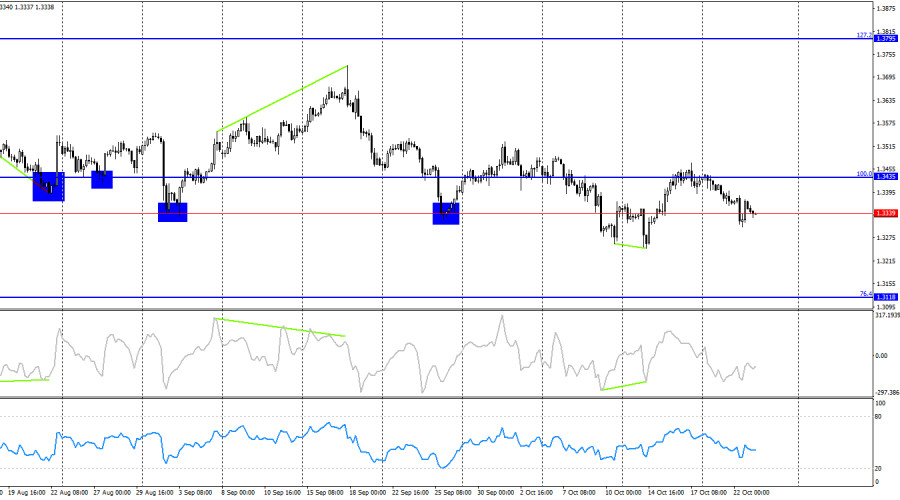Image resolution: width=900 pixels, height=500 pixels.
Task: Click the 10 Oct 00:00 time label
Action: point(623,493)
